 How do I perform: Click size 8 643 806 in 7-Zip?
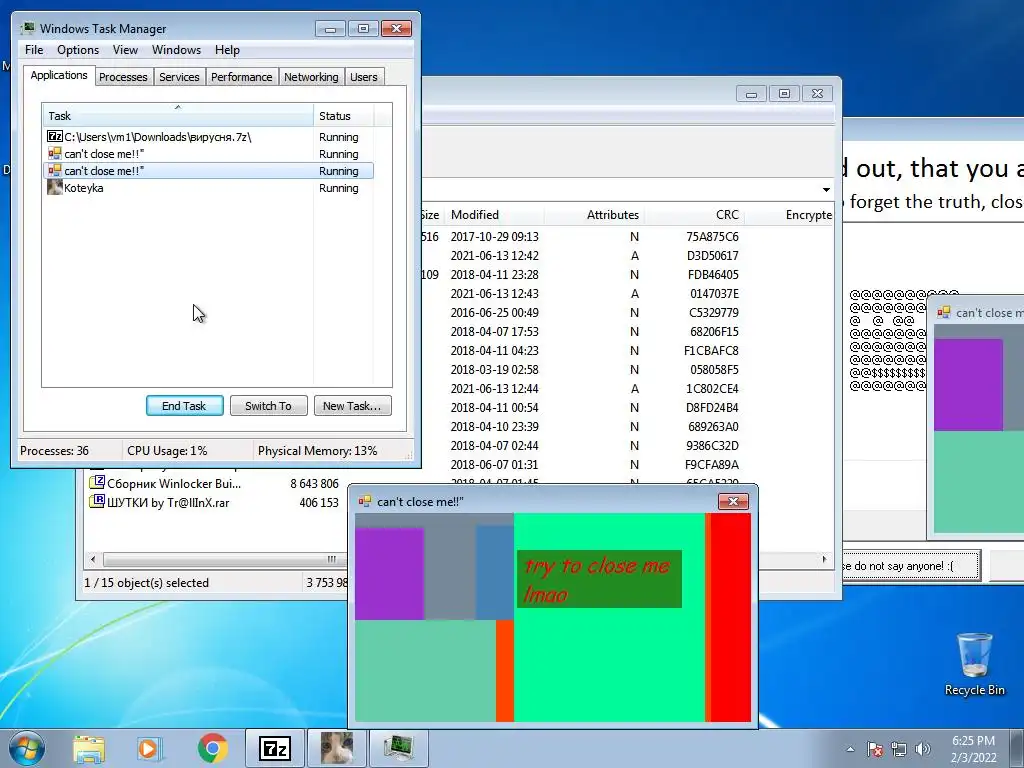(x=314, y=484)
